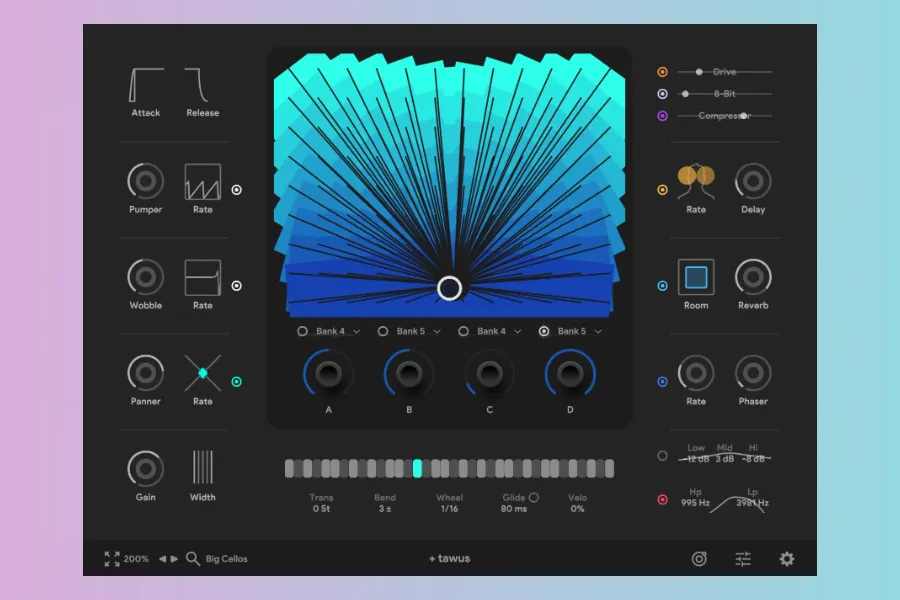Click the highlighted cyan step in sequencer strip
Viewport: 900px width, 600px height.
pos(418,468)
